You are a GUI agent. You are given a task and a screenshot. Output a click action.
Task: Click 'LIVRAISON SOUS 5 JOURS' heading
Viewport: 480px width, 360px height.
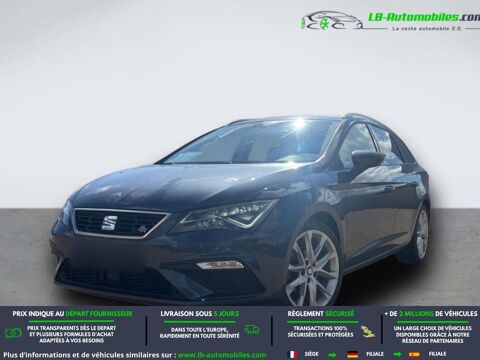pyautogui.click(x=200, y=314)
